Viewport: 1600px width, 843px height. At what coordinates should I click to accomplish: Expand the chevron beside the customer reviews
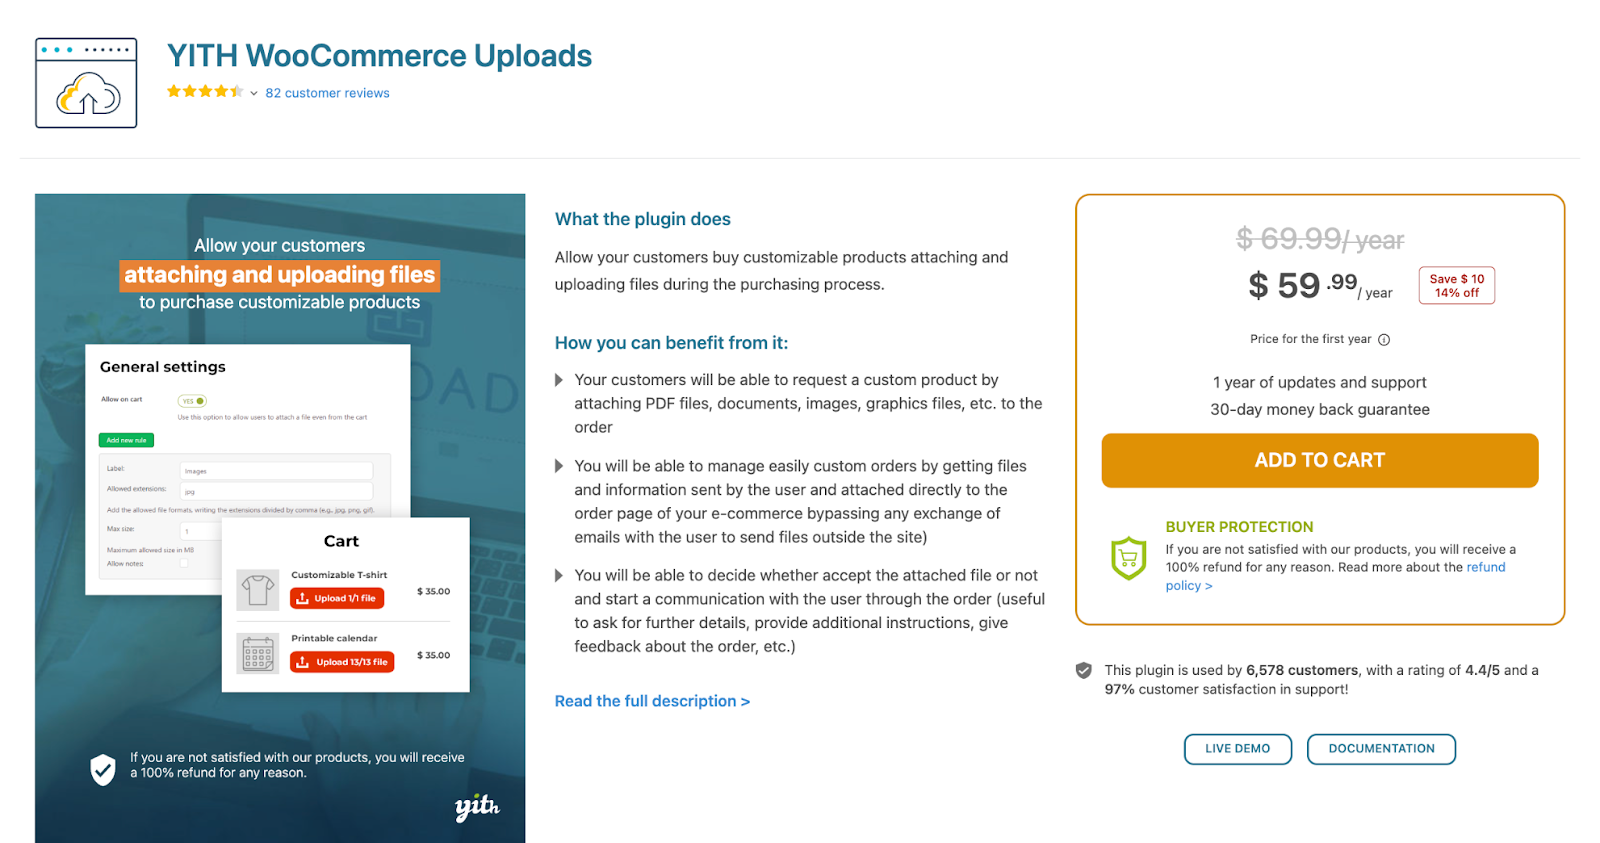[x=252, y=93]
